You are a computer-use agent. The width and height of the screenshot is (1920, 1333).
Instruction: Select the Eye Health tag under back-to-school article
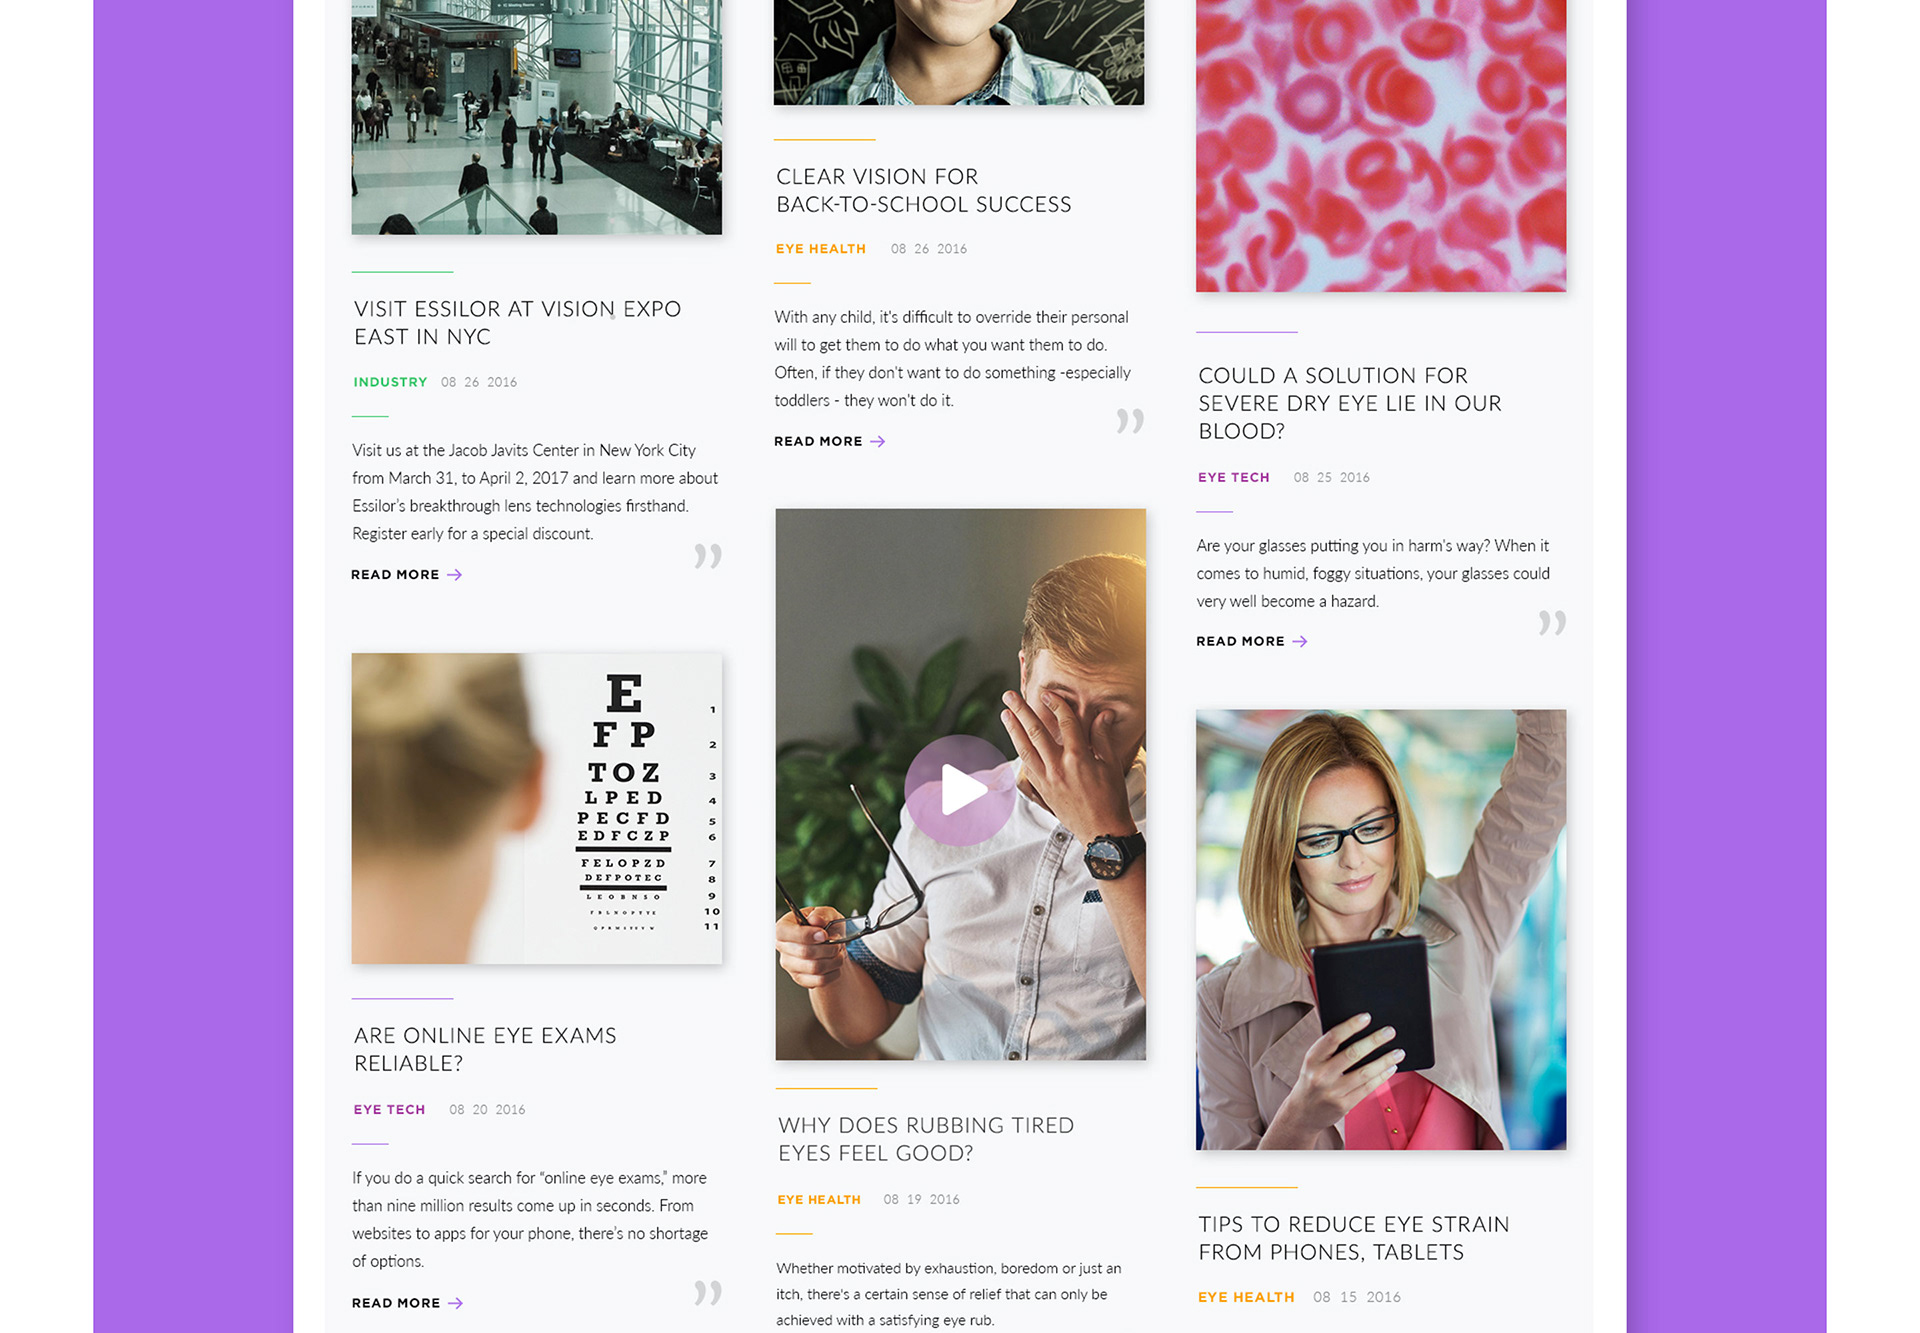[x=821, y=249]
